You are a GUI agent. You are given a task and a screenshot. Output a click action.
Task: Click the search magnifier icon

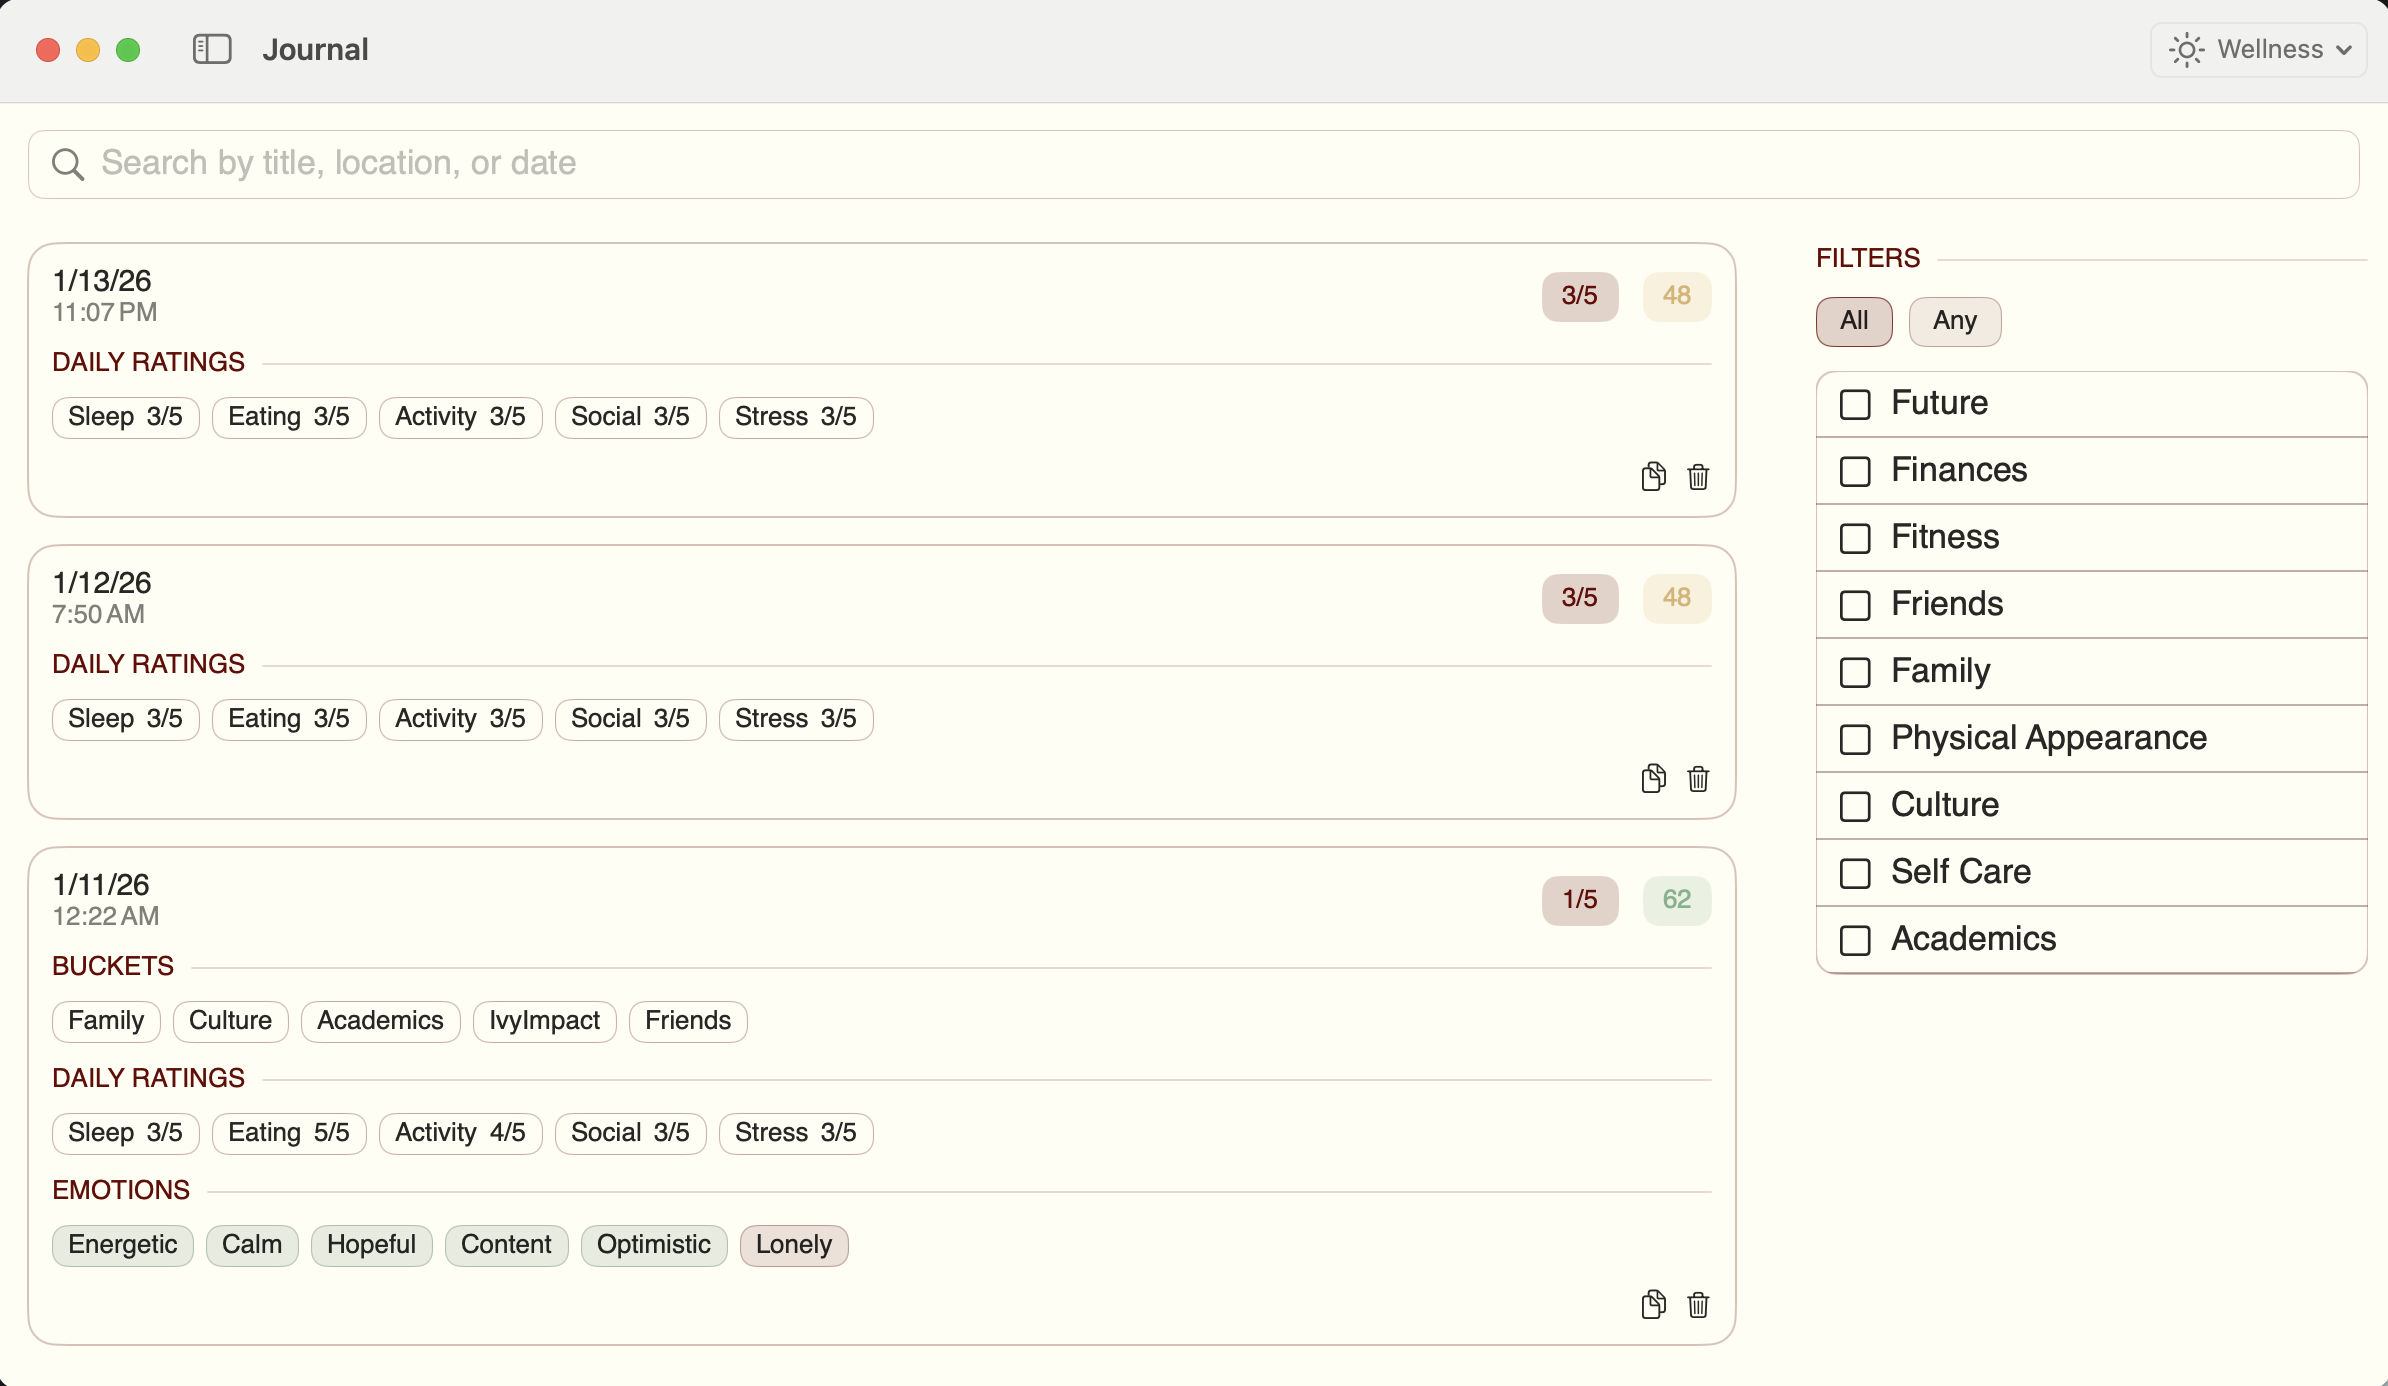point(66,163)
